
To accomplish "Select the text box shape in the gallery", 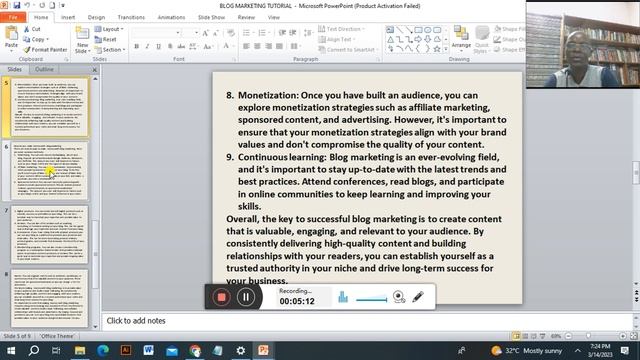I will 390,30.
